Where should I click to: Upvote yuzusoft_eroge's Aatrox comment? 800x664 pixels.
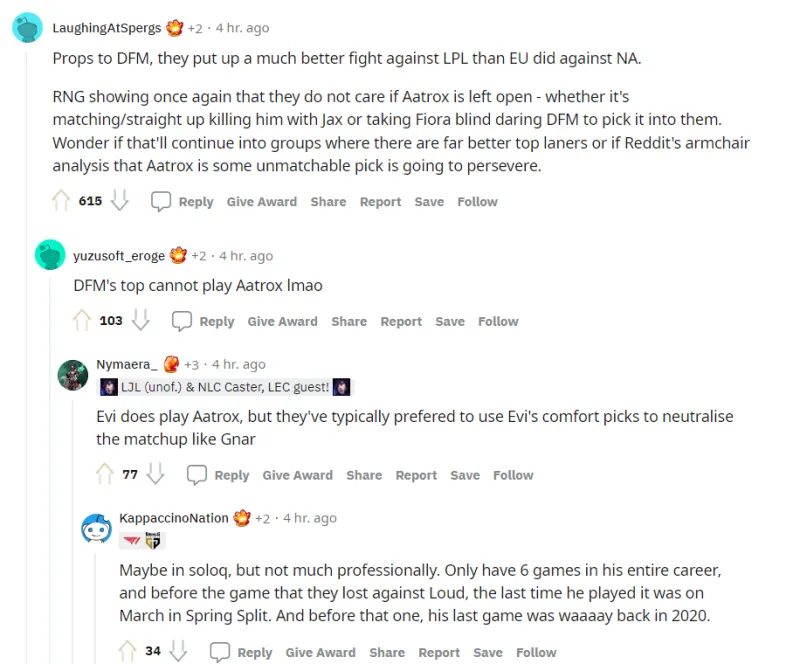click(82, 321)
